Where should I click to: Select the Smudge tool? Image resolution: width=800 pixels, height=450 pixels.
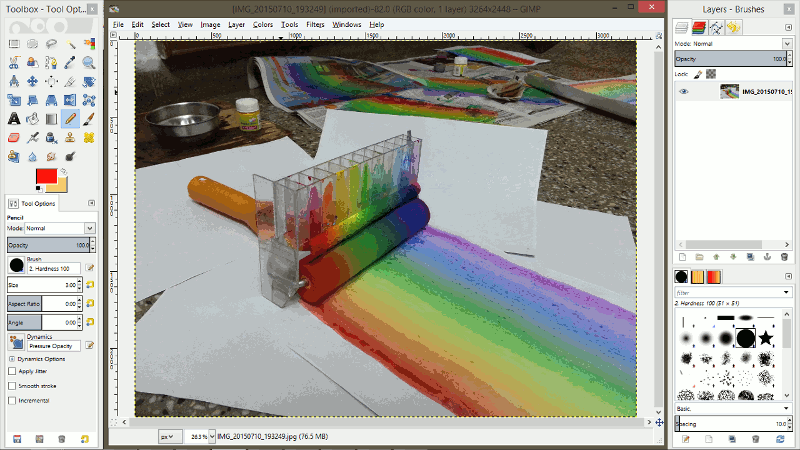(x=52, y=157)
